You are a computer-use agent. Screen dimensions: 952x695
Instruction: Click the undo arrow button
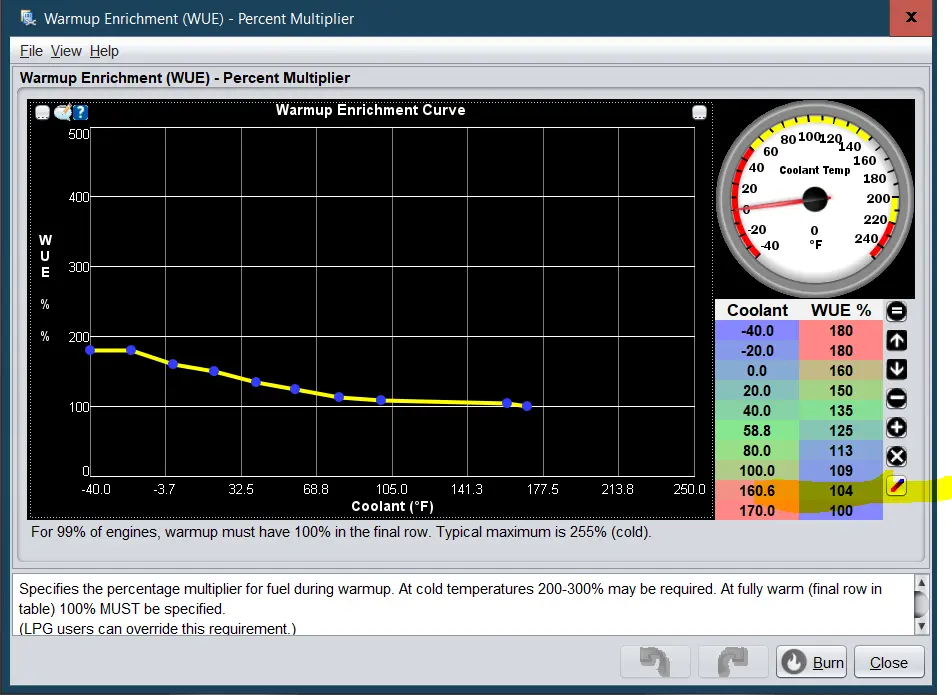[655, 662]
